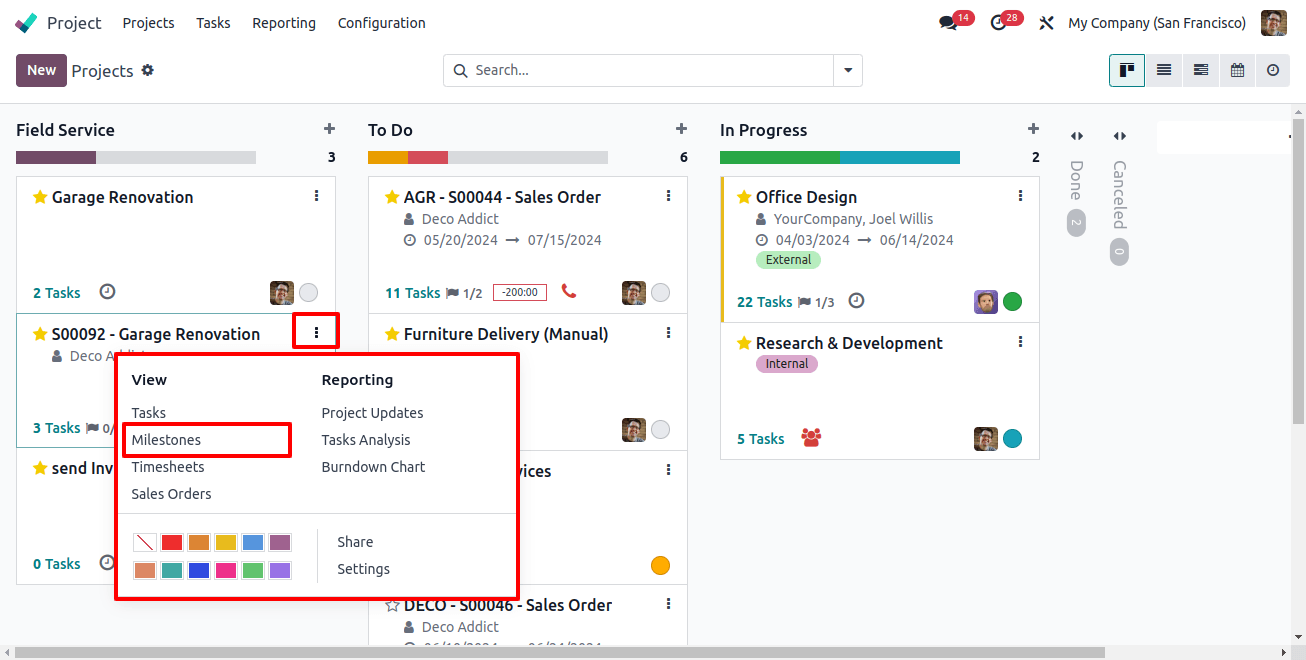1306x660 pixels.
Task: Click activity clock on Office Design card
Action: pos(856,301)
